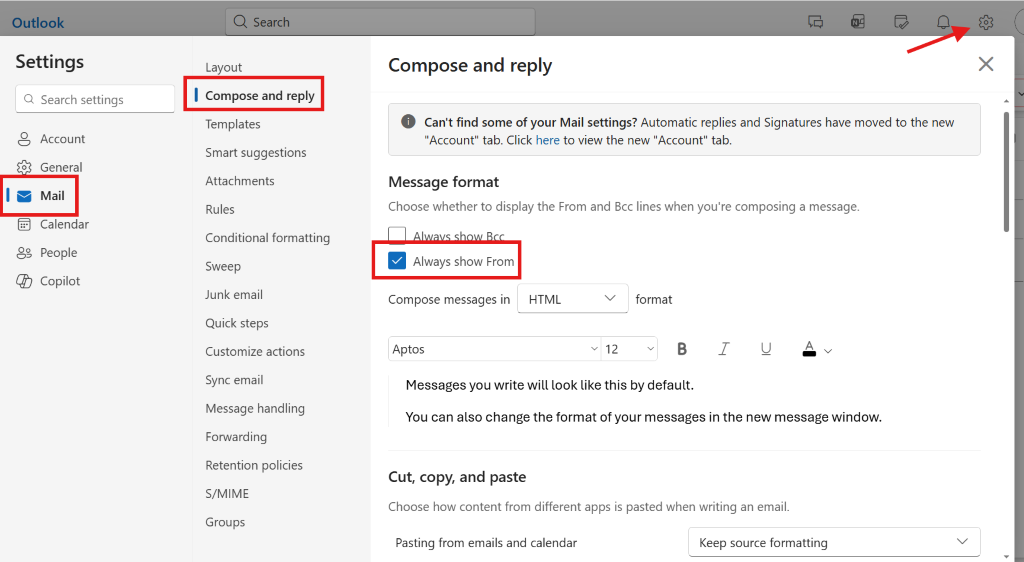1024x562 pixels.
Task: Click the People contacts icon
Action: click(x=24, y=253)
